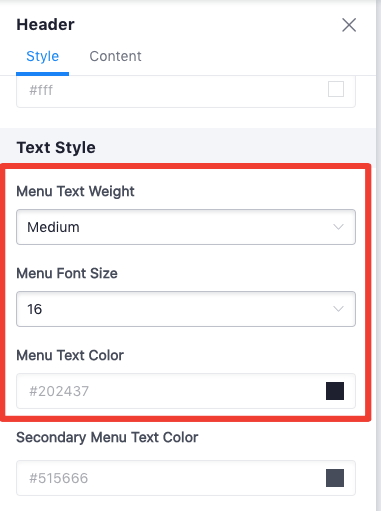Select the Menu Font Size label

[67, 273]
